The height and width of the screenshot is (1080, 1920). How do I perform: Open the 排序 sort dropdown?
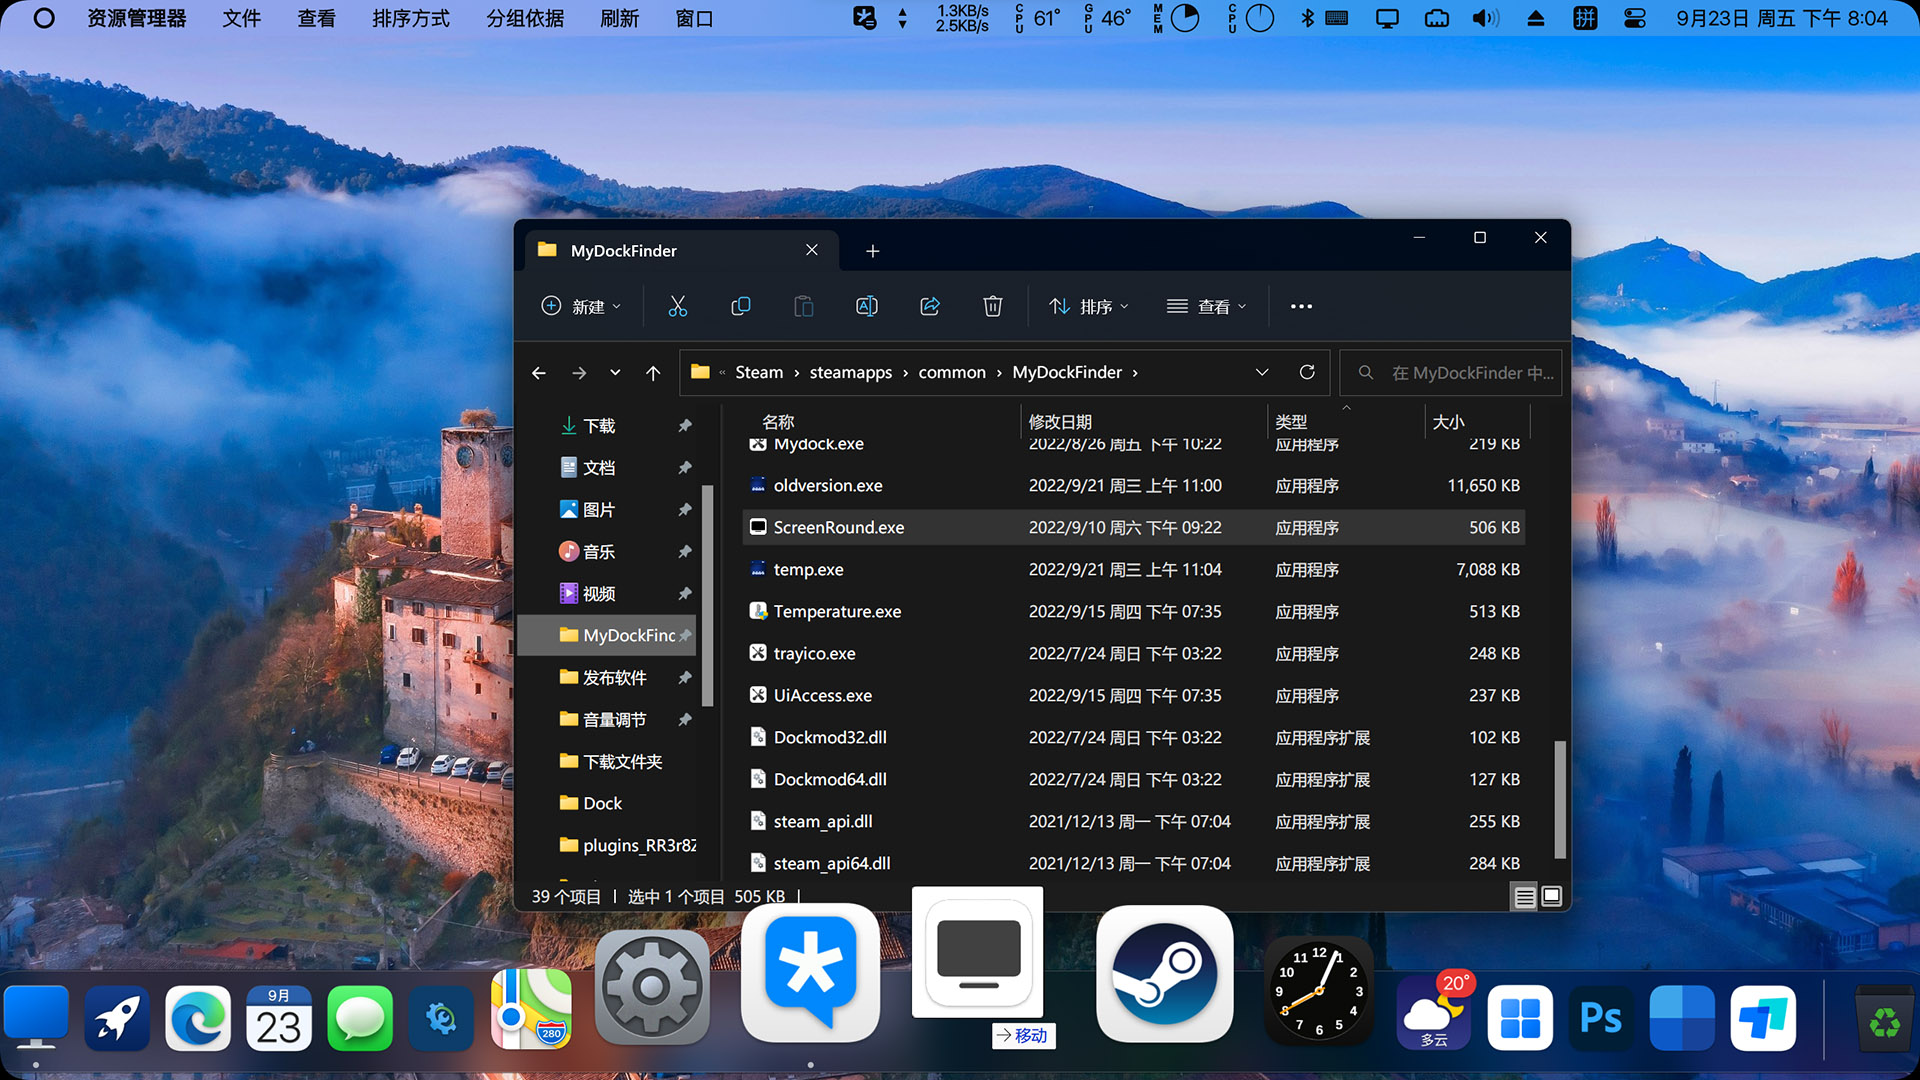point(1088,306)
